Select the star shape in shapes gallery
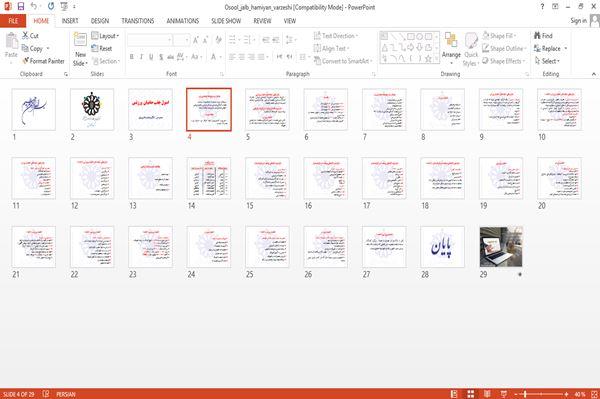600x399 pixels. pos(428,59)
